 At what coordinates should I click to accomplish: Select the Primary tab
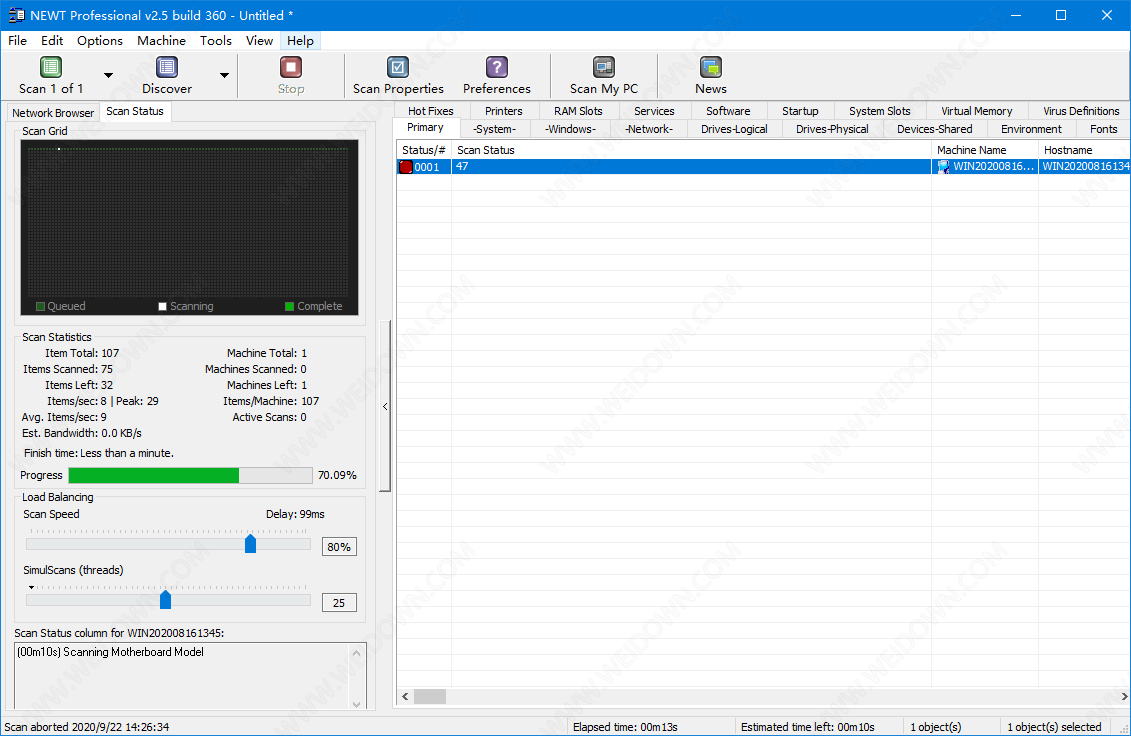426,128
